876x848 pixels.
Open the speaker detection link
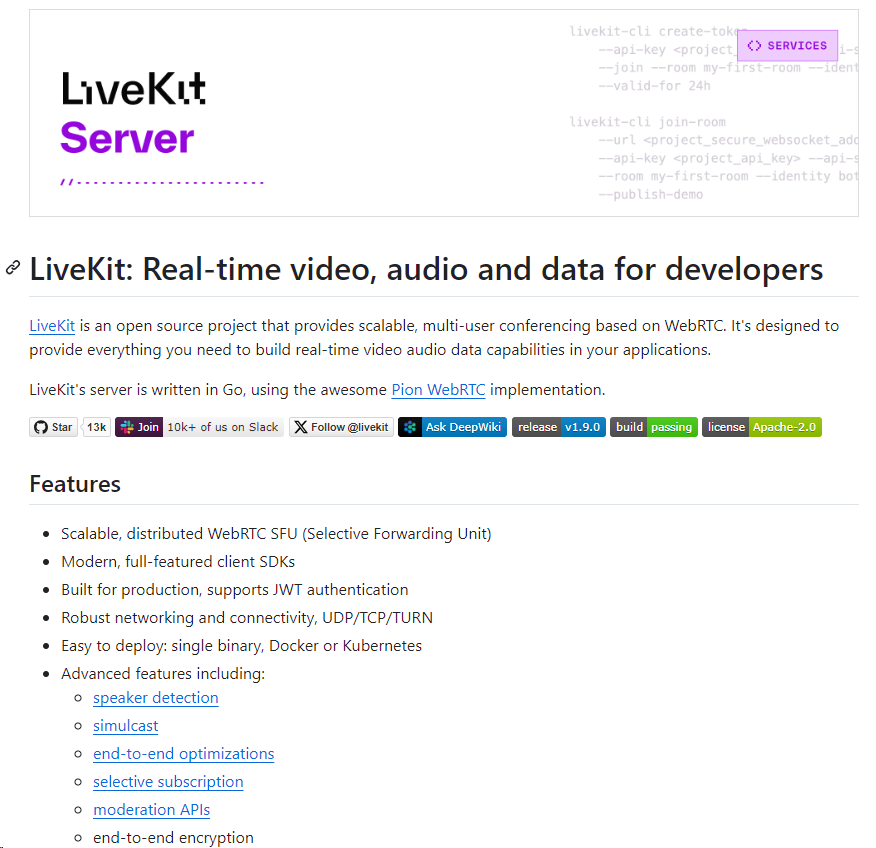155,698
